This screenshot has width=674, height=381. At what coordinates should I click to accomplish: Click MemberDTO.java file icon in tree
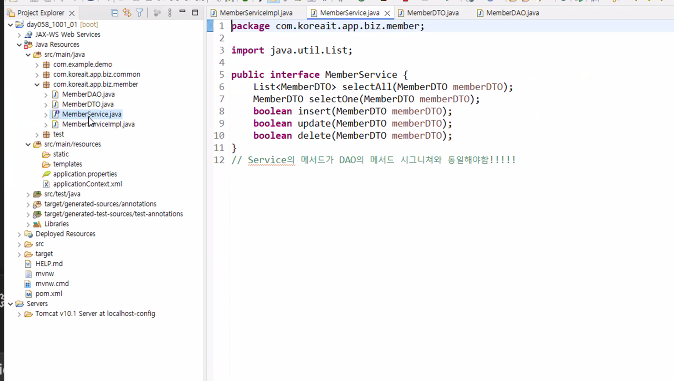pos(55,104)
